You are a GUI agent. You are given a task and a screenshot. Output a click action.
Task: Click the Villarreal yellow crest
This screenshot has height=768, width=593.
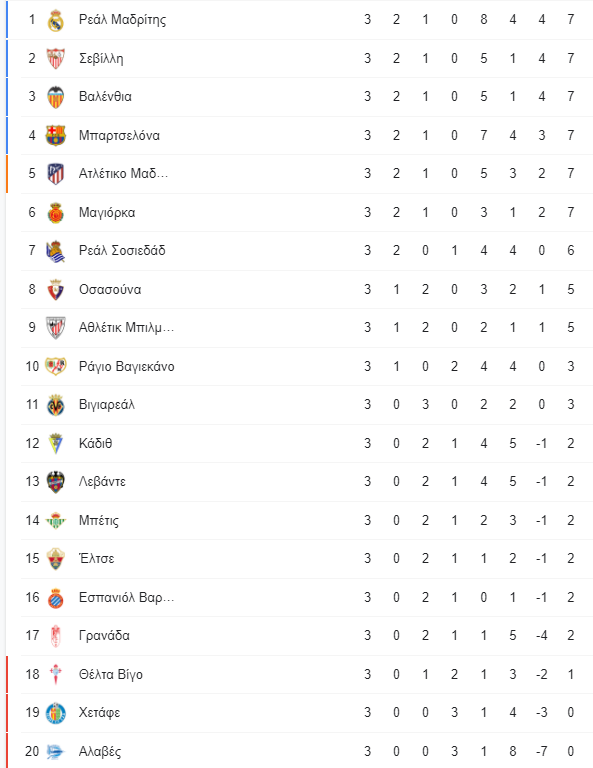(x=55, y=405)
